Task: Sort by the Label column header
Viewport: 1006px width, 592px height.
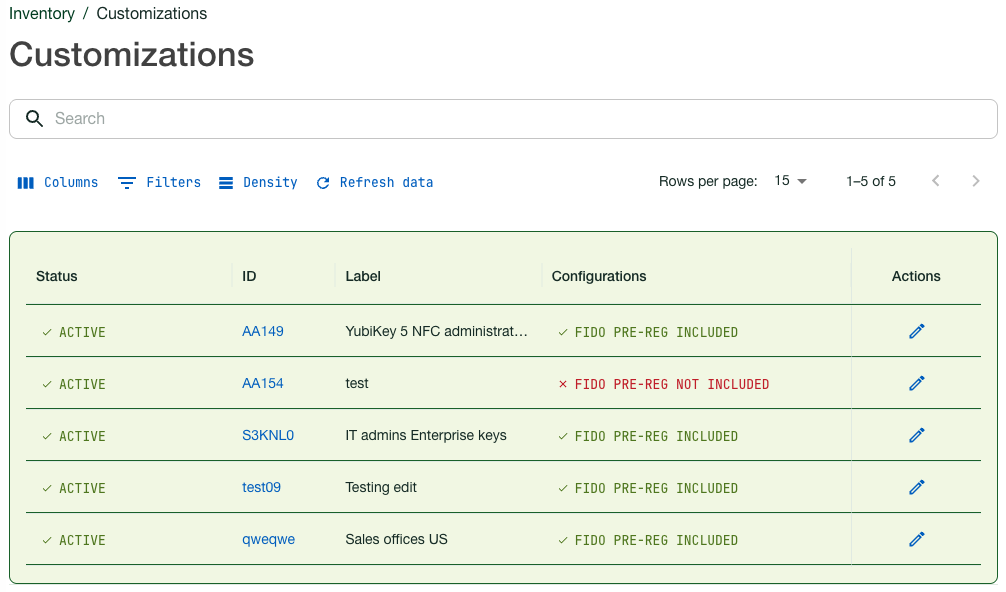Action: pyautogui.click(x=363, y=276)
